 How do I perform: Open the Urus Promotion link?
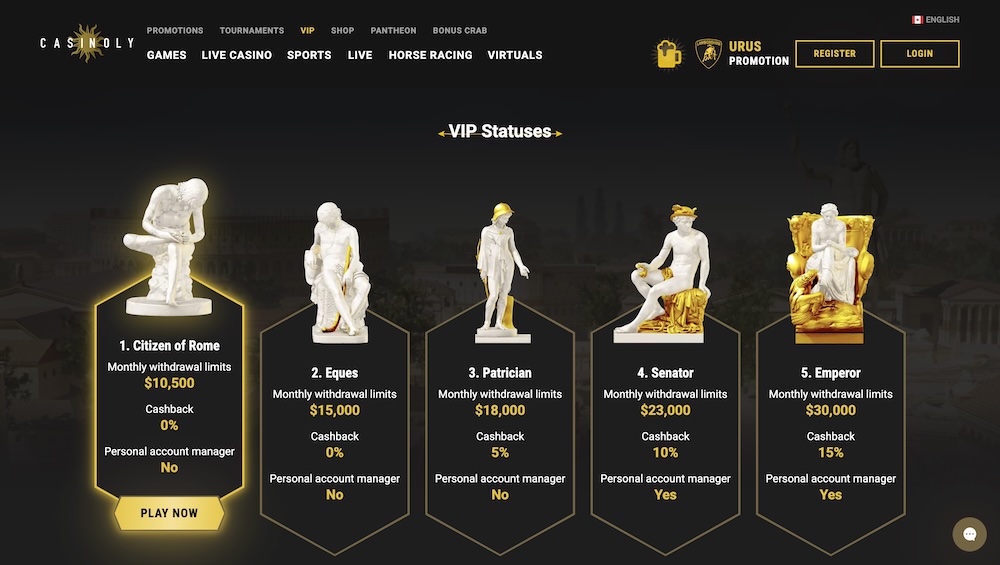tap(759, 54)
